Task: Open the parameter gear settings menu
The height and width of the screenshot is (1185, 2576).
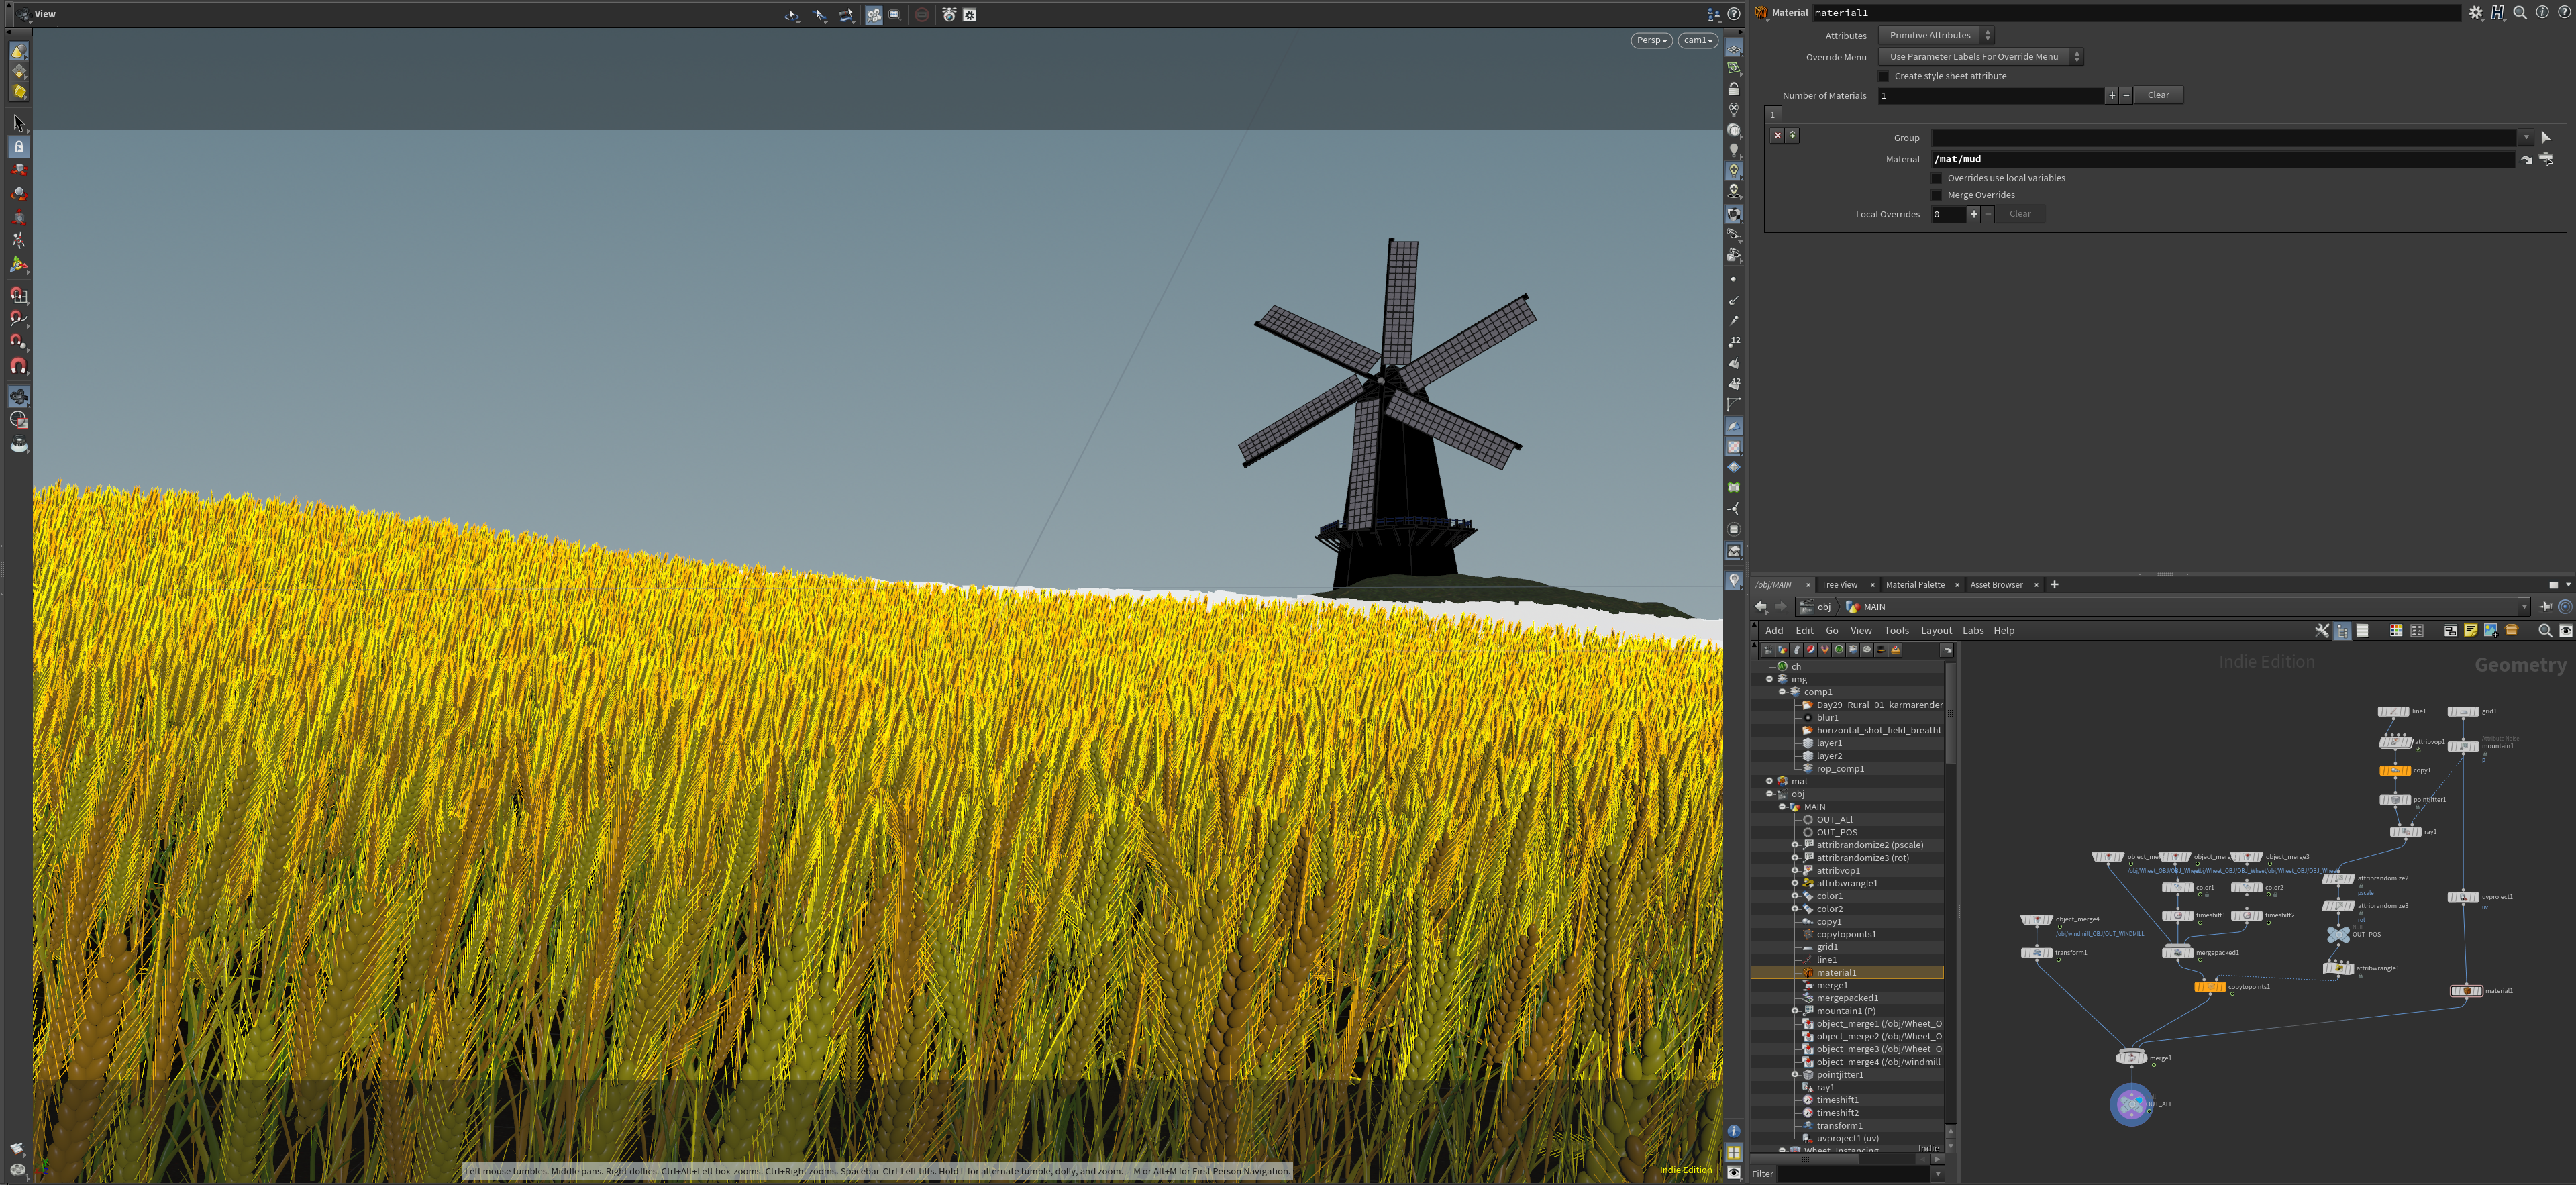Action: click(2475, 13)
